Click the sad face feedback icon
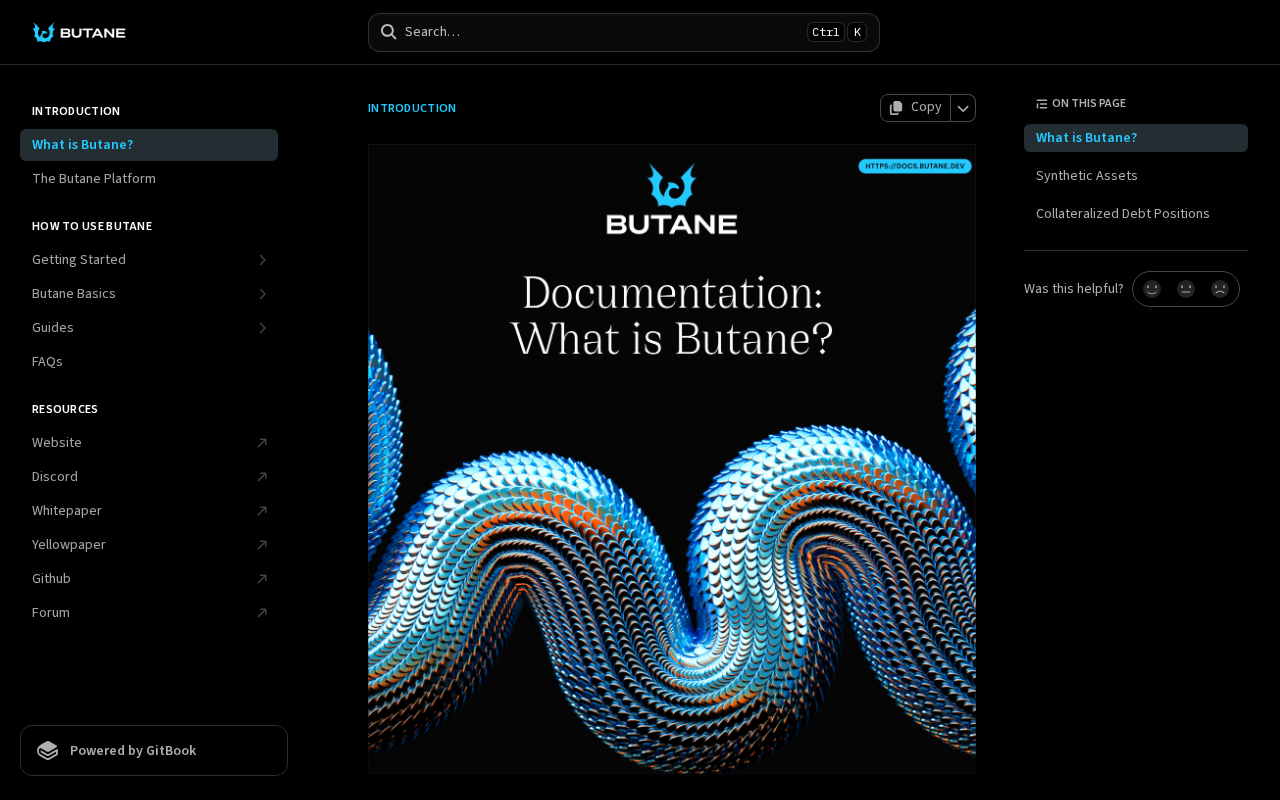The width and height of the screenshot is (1280, 800). pos(1220,289)
